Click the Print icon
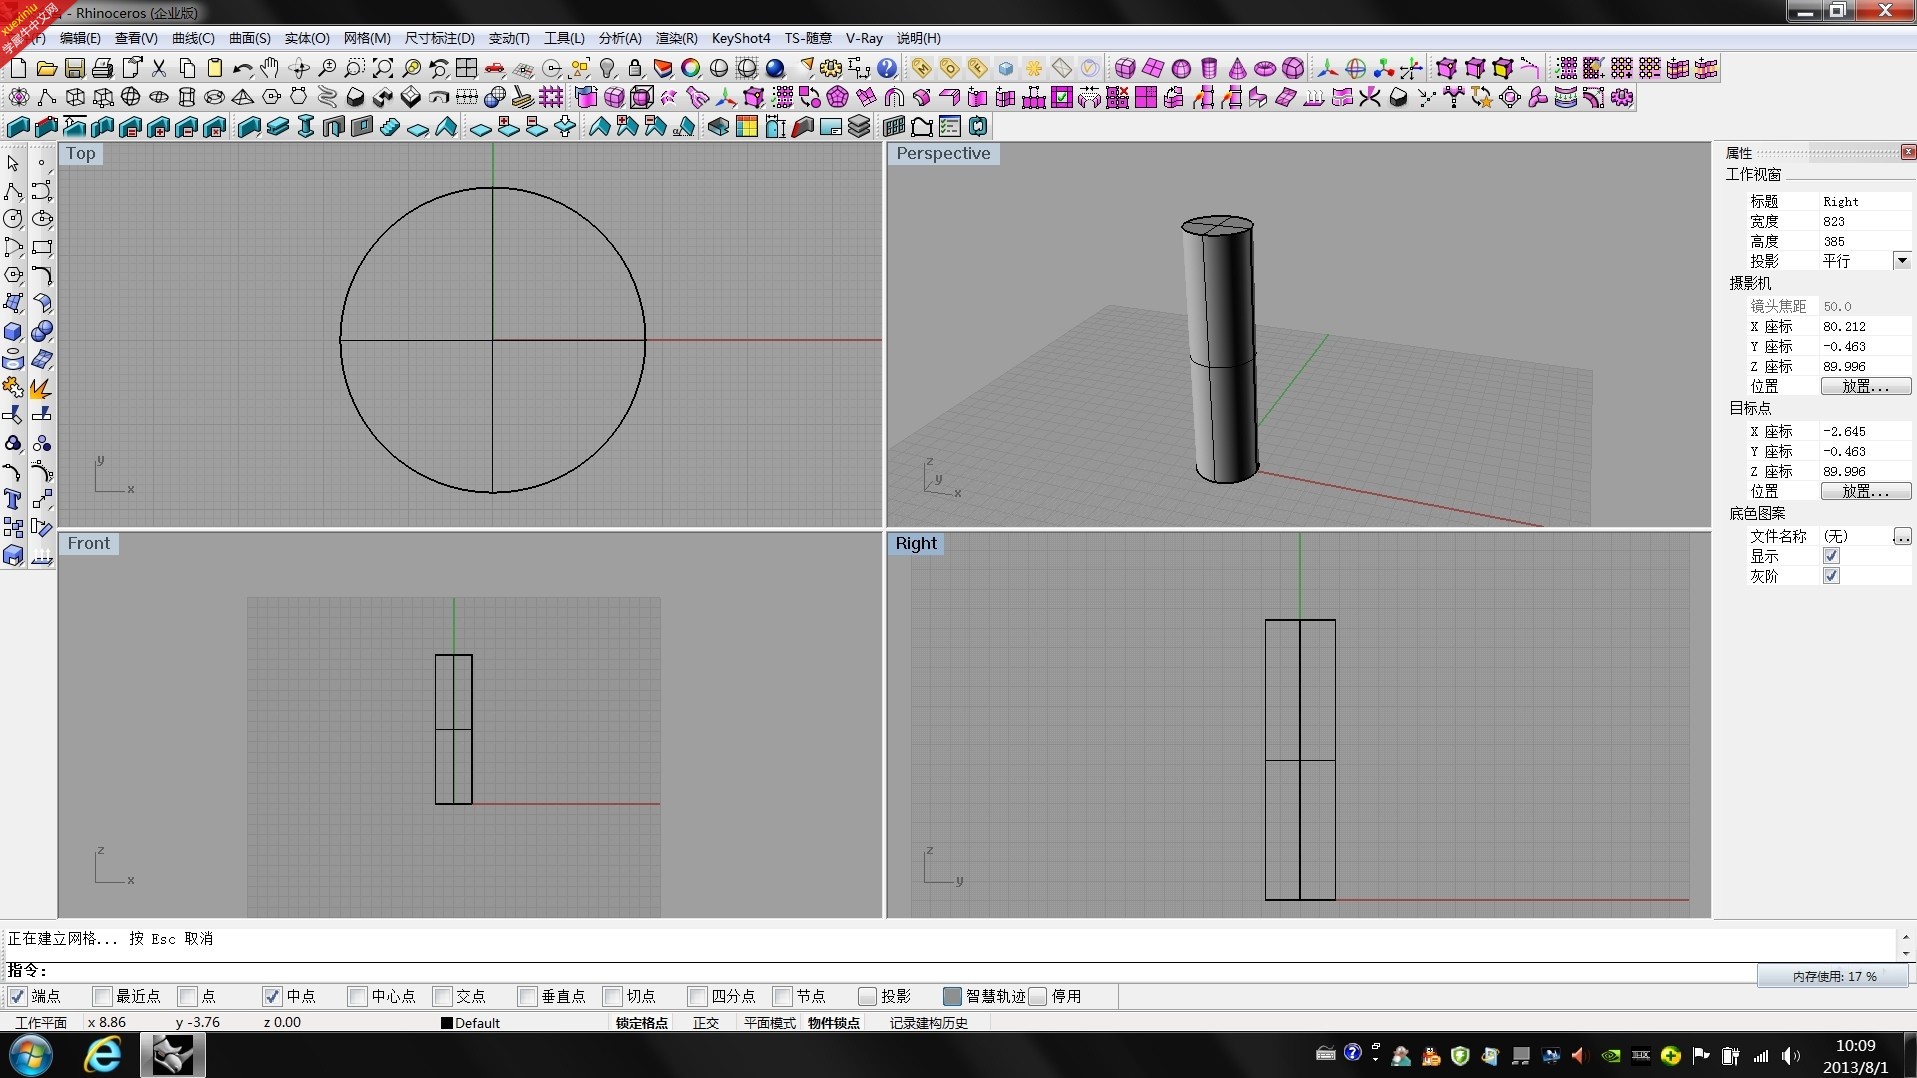This screenshot has width=1917, height=1078. point(102,68)
